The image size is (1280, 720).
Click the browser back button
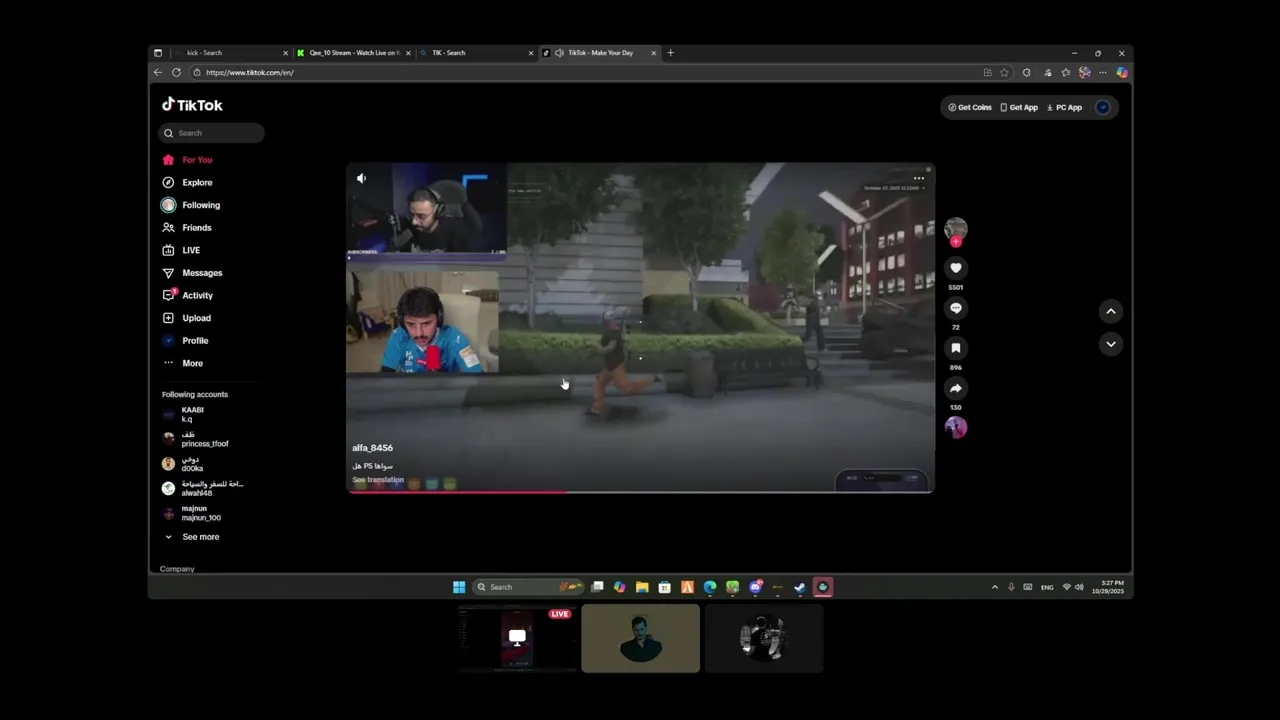tap(158, 73)
